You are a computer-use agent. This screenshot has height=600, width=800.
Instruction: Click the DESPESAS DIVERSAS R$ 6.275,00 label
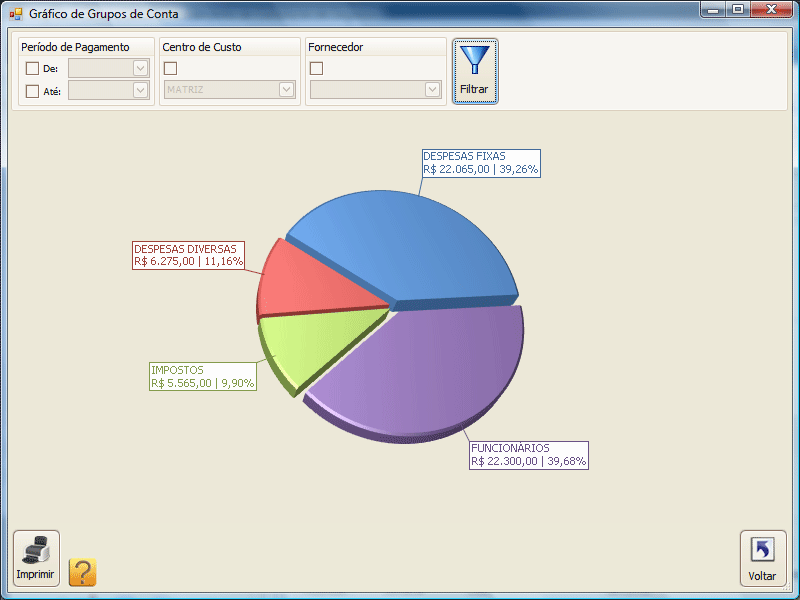tap(188, 256)
